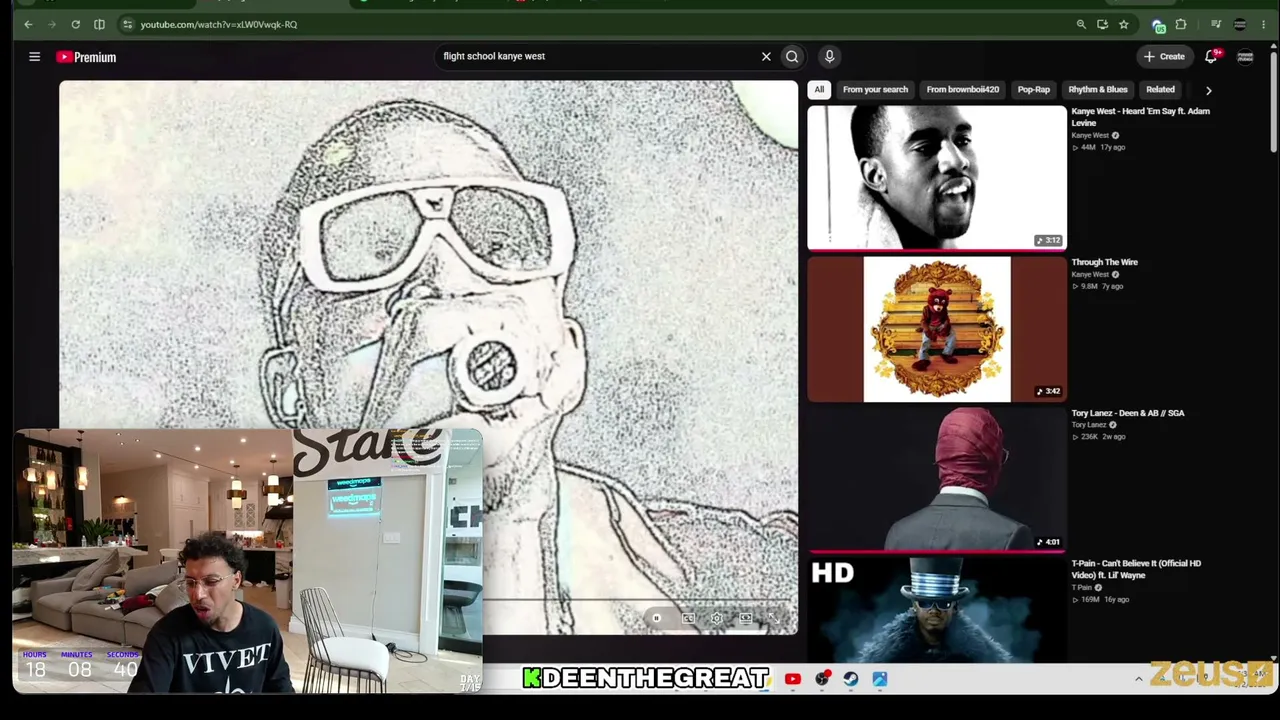
Task: Show hidden system tray icons chevron
Action: pos(1138,679)
